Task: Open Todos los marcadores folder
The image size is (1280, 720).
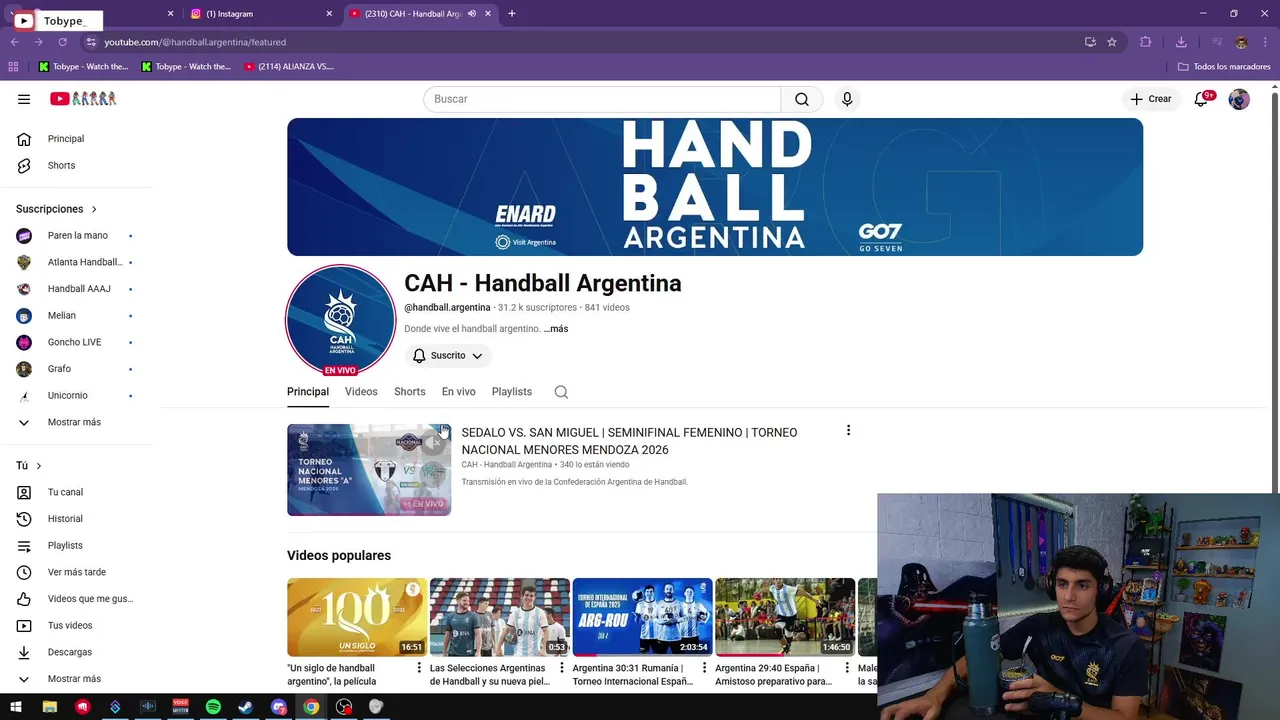Action: 1224,67
